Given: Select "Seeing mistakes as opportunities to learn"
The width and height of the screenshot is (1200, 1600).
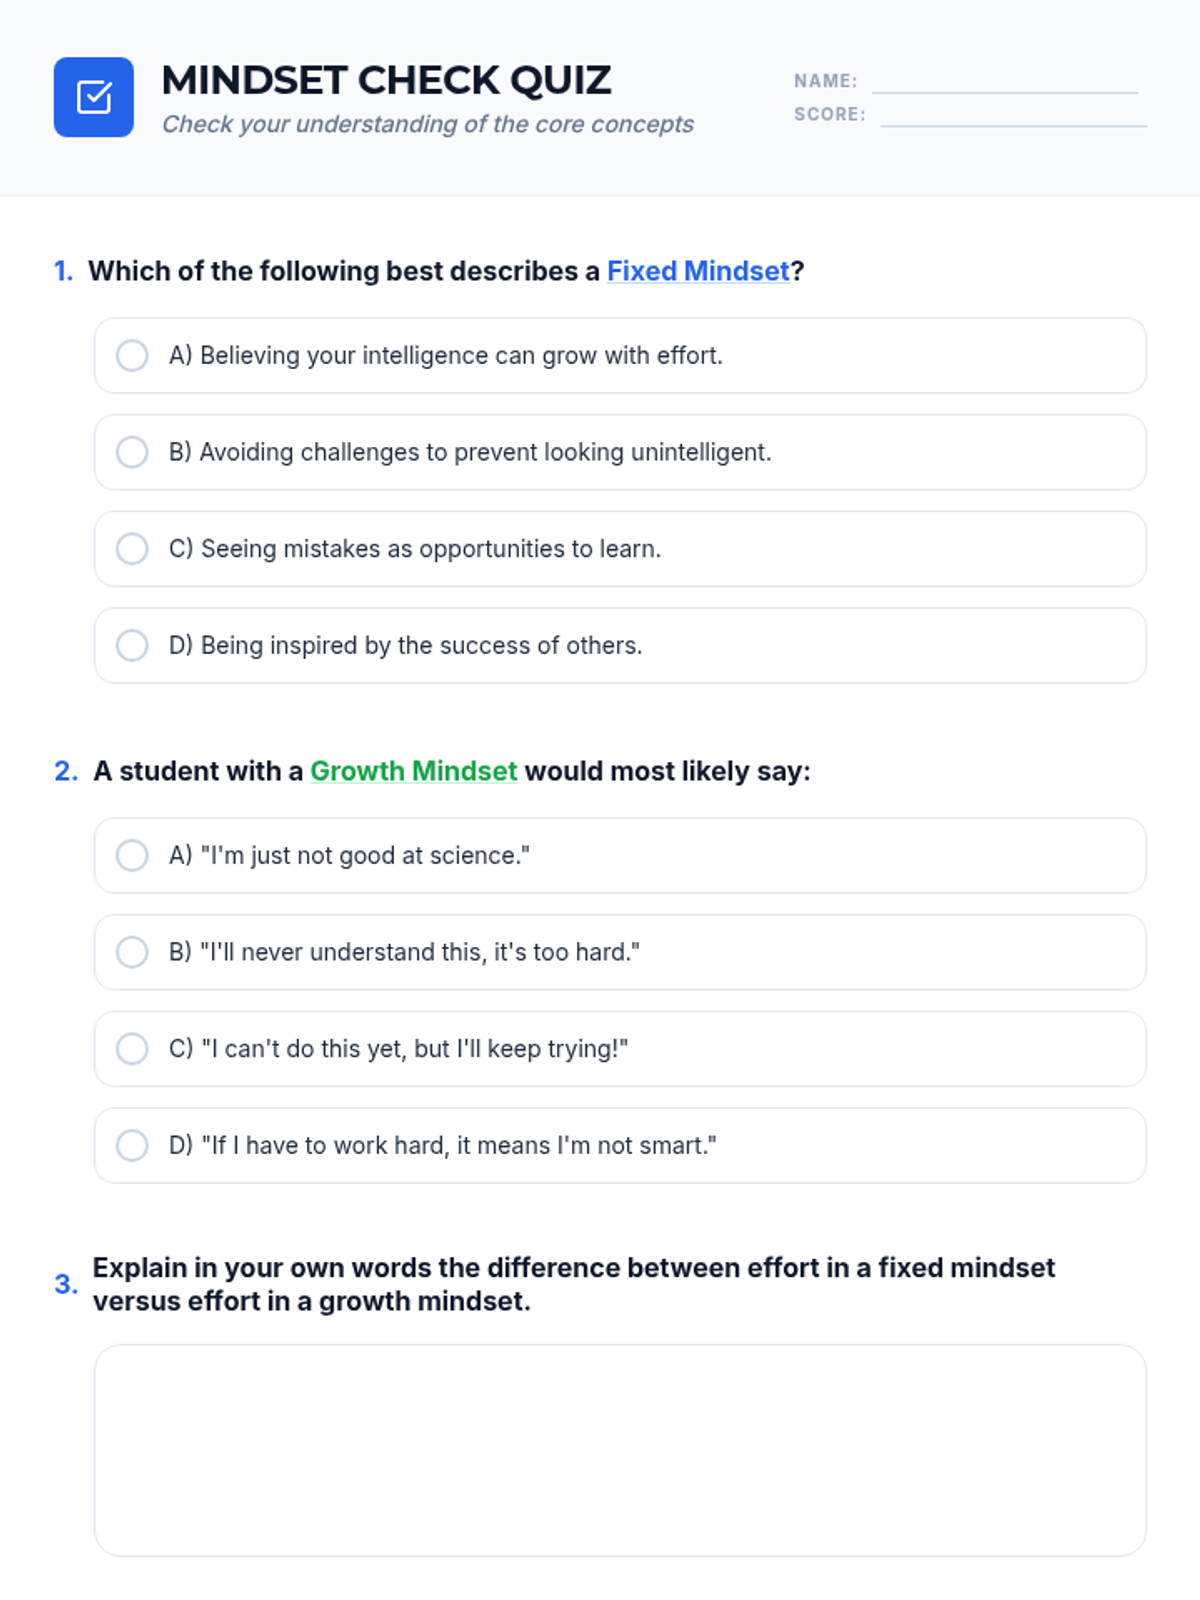Looking at the screenshot, I should point(132,548).
